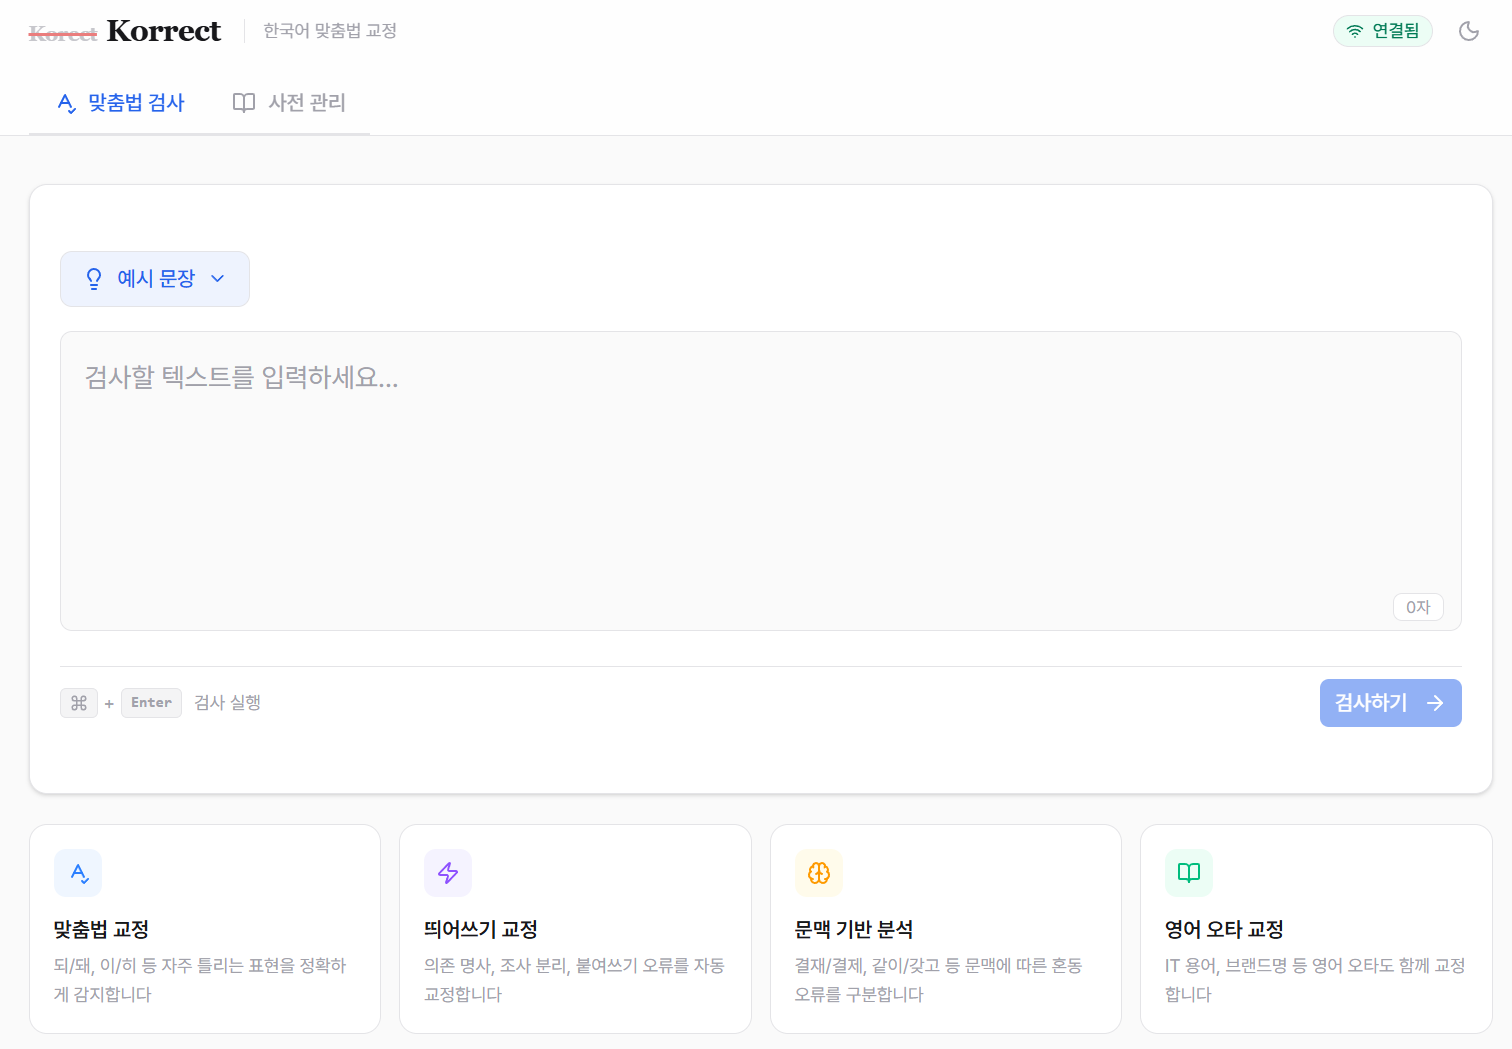This screenshot has height=1049, width=1512.
Task: Select the 띄어쓰기 교정 card title
Action: 481,929
